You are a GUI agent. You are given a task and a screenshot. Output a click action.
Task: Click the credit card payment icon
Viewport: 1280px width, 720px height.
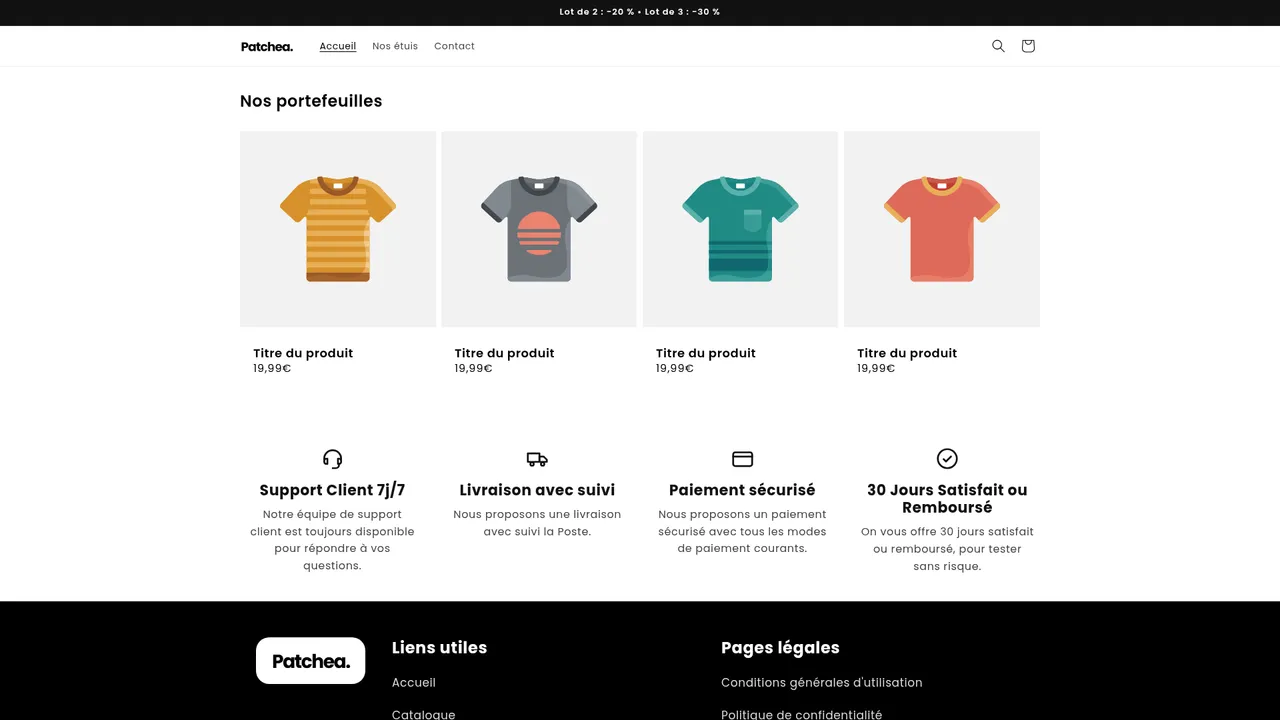(742, 459)
